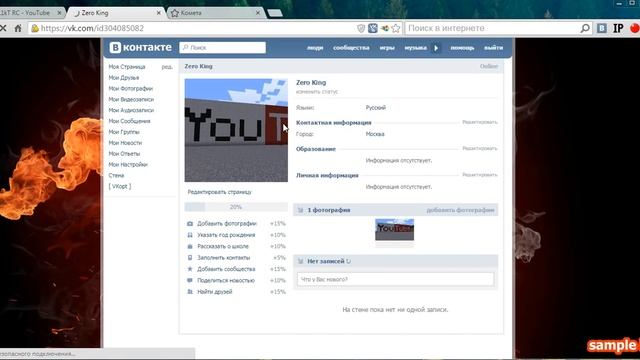The image size is (640, 360).
Task: Click the Москва city value
Action: 375,134
